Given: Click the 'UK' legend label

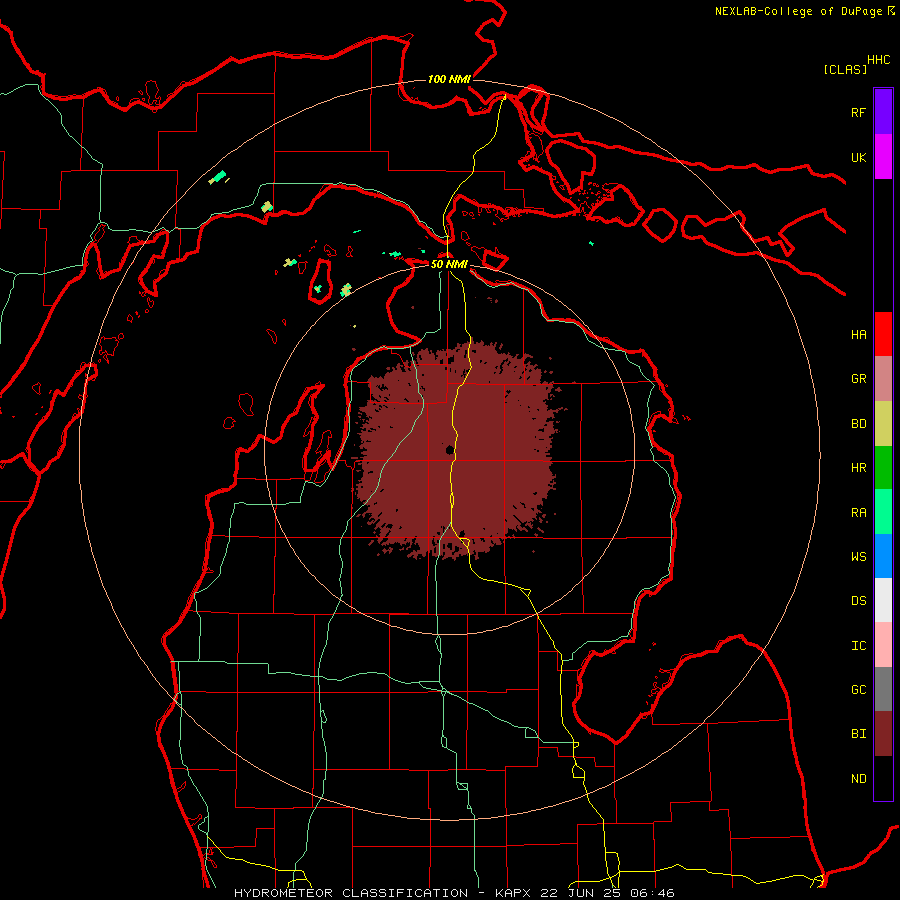Looking at the screenshot, I should point(858,157).
